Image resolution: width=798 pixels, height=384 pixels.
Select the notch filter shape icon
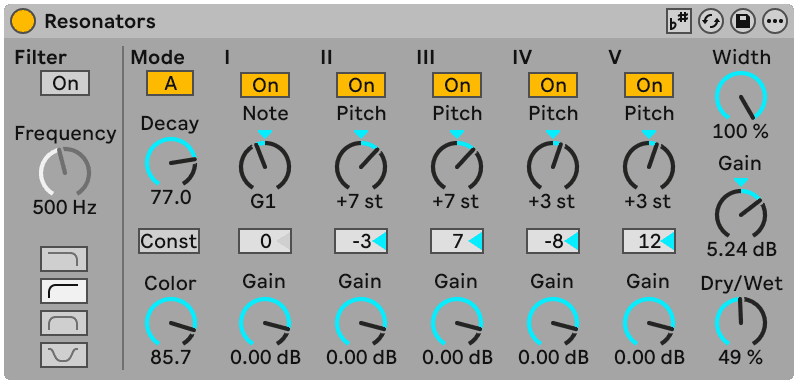(x=64, y=355)
